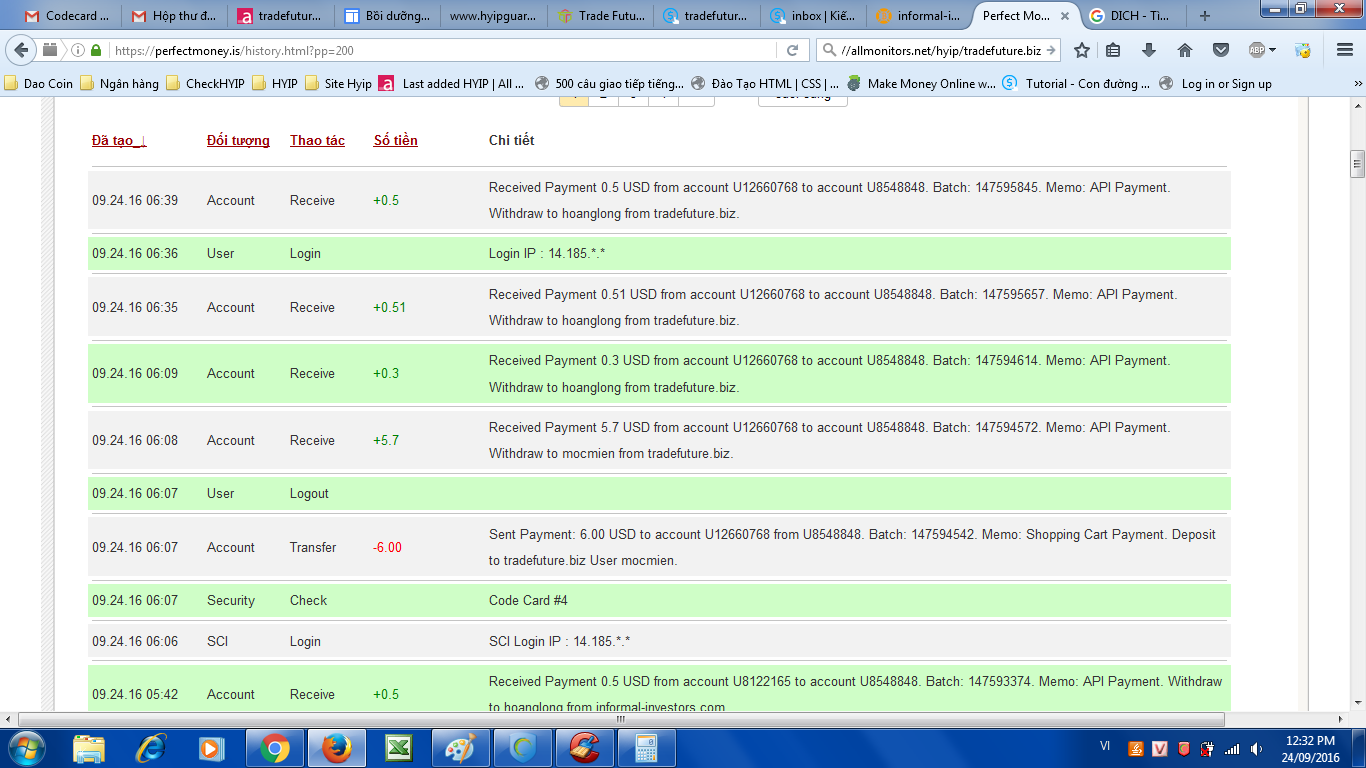Viewport: 1366px width, 768px height.
Task: Select the Firefox taskbar button
Action: click(x=337, y=748)
